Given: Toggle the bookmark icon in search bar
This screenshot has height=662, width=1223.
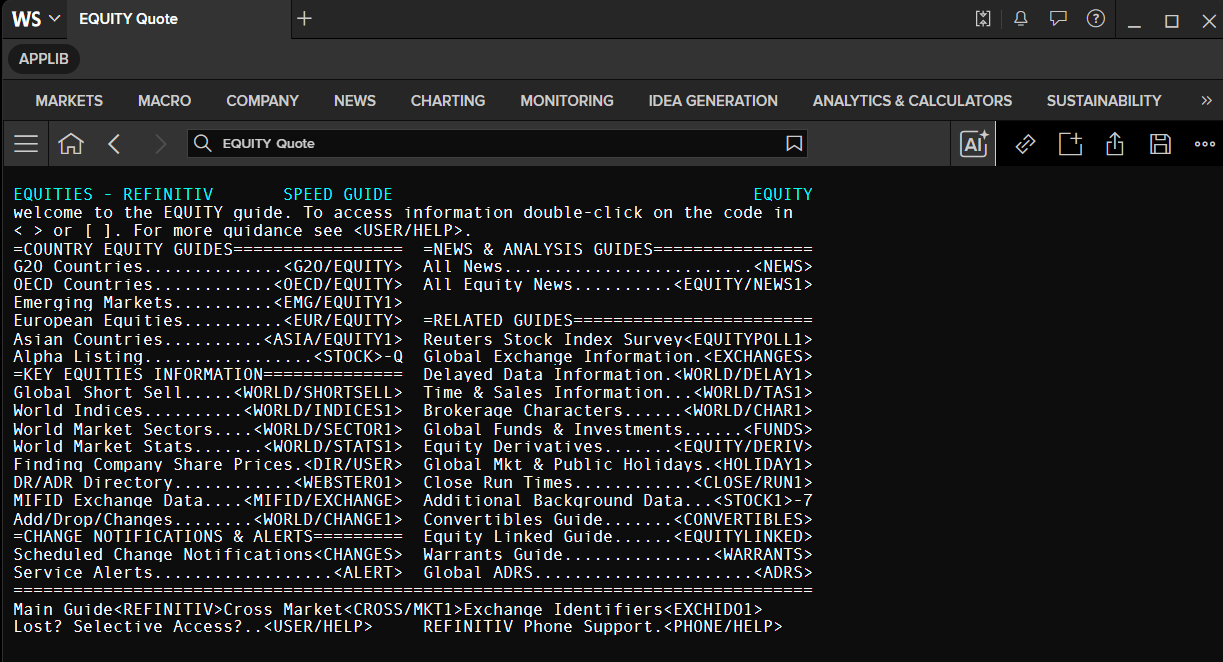Looking at the screenshot, I should coord(794,144).
